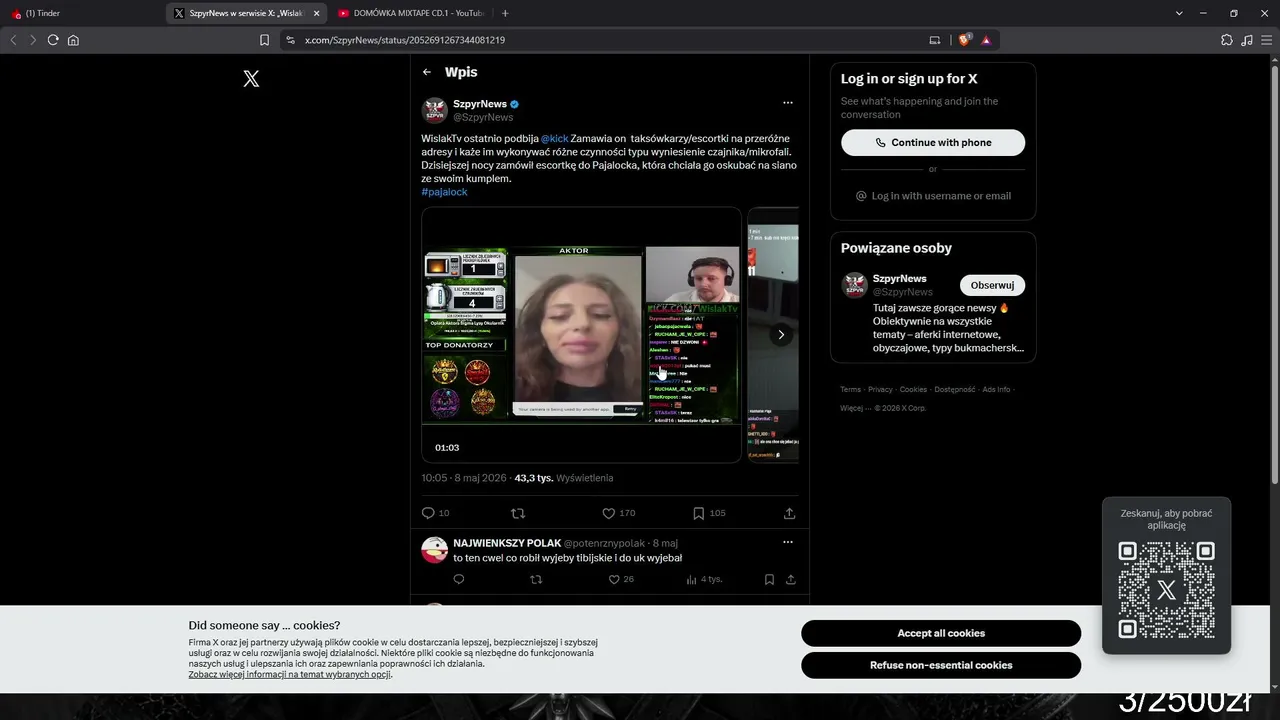Open the browser main menu
This screenshot has width=1280, height=720.
1267,40
